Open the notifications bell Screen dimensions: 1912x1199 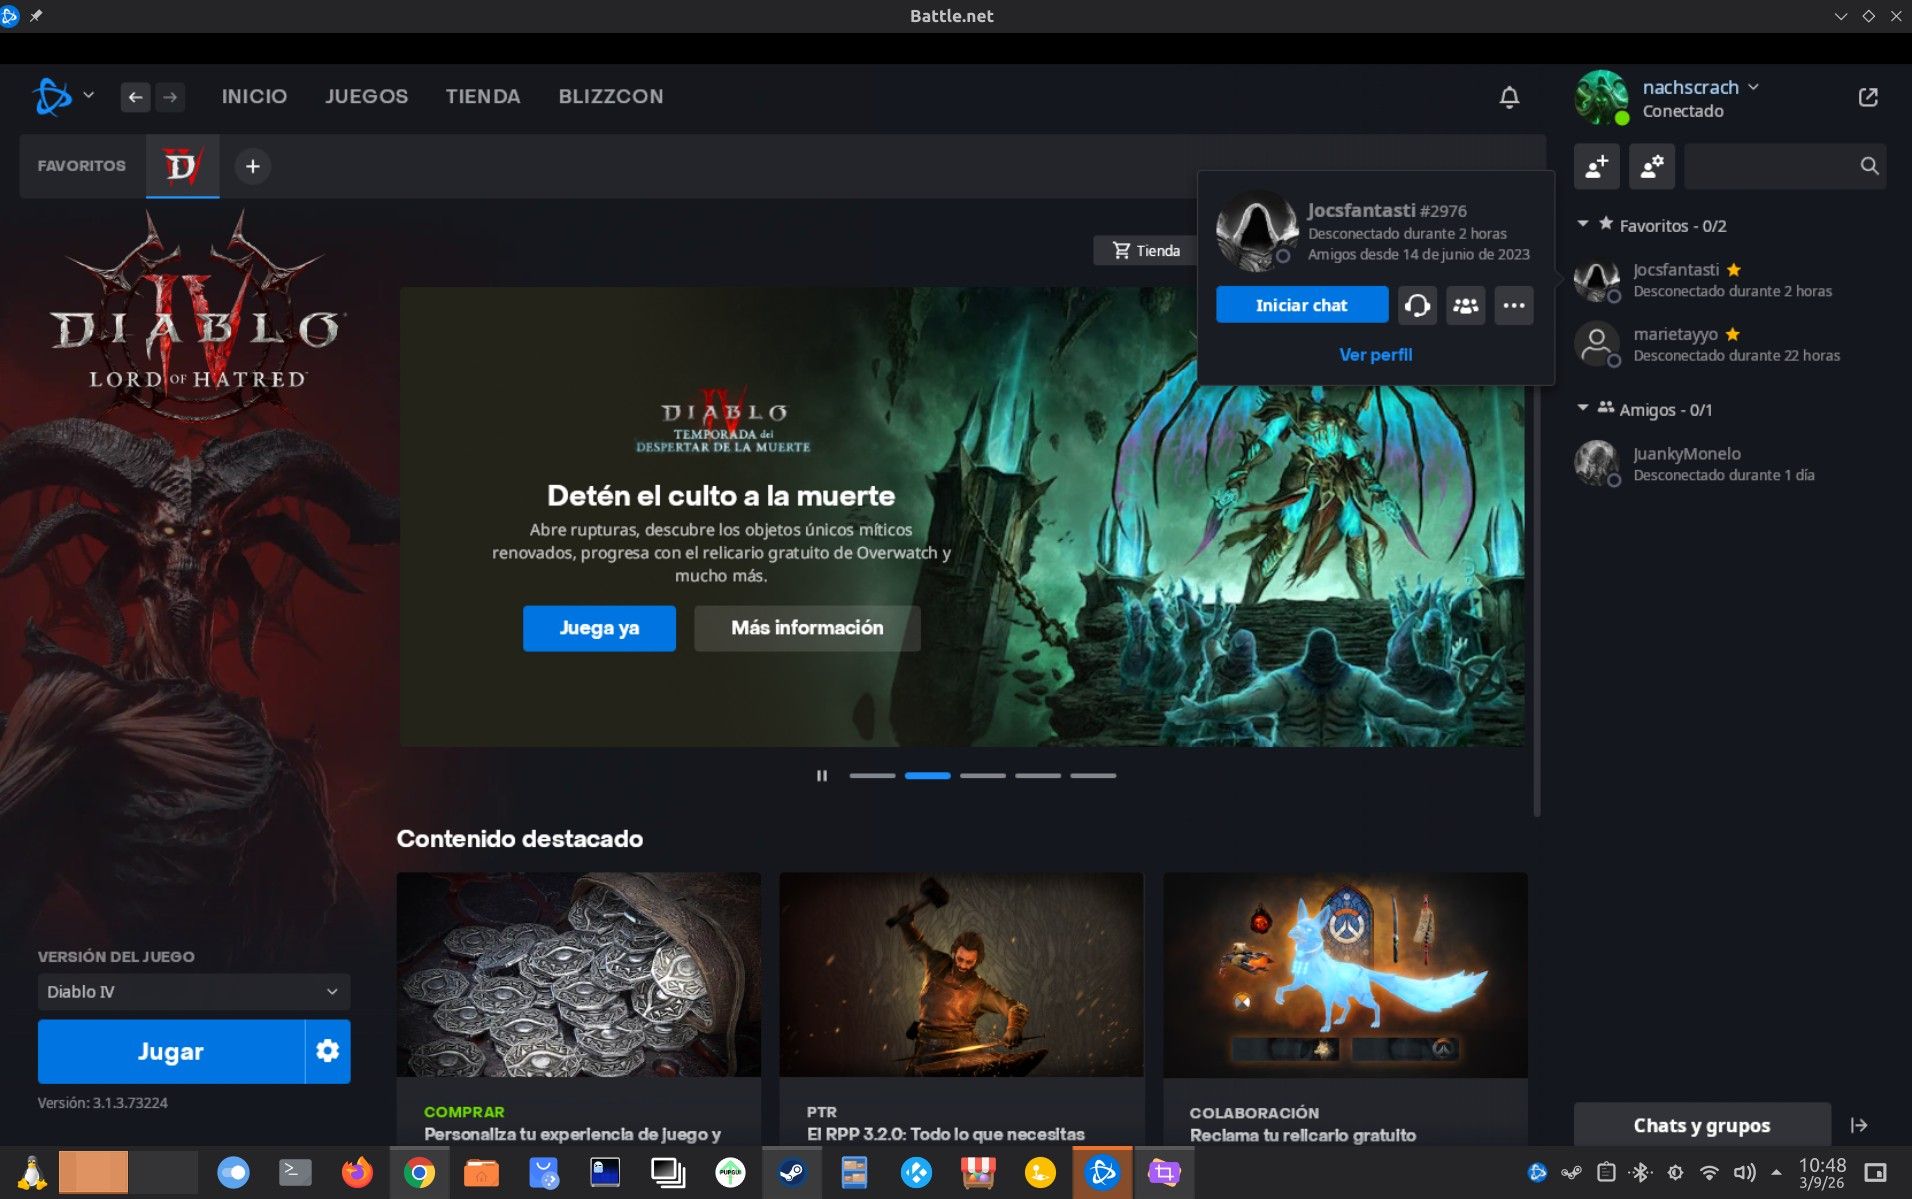(1509, 97)
